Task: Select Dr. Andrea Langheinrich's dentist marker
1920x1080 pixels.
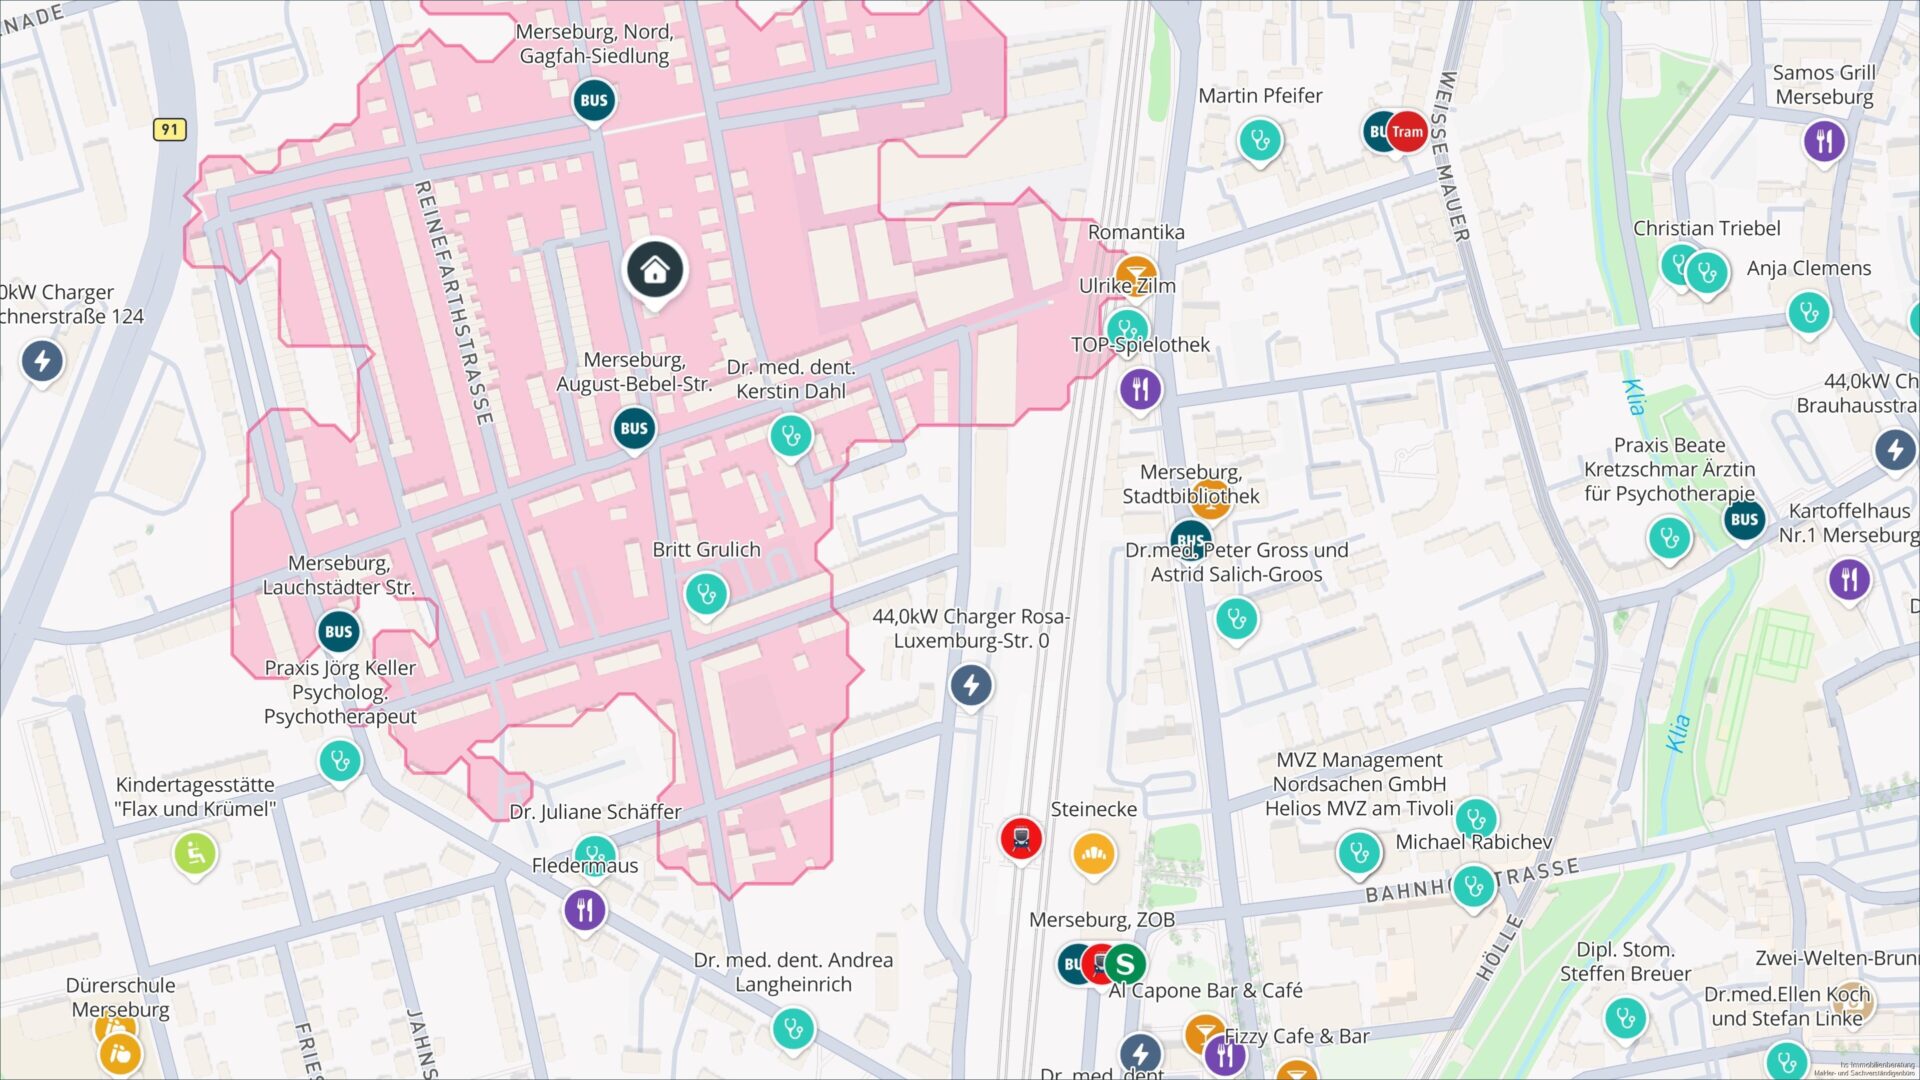Action: [x=793, y=1029]
